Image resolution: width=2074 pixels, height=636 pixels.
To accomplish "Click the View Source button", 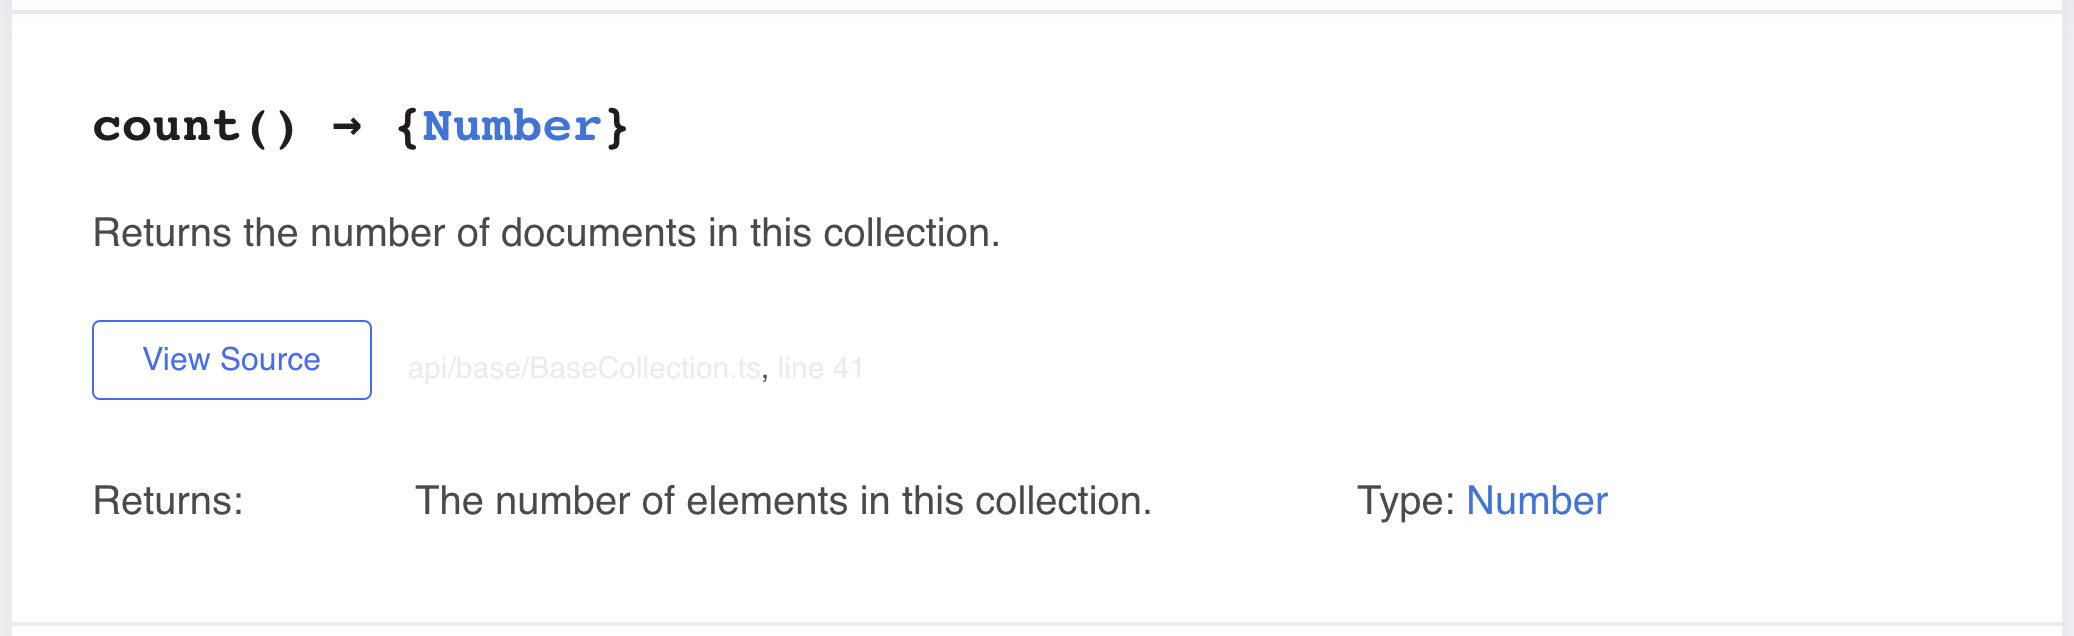I will click(232, 360).
